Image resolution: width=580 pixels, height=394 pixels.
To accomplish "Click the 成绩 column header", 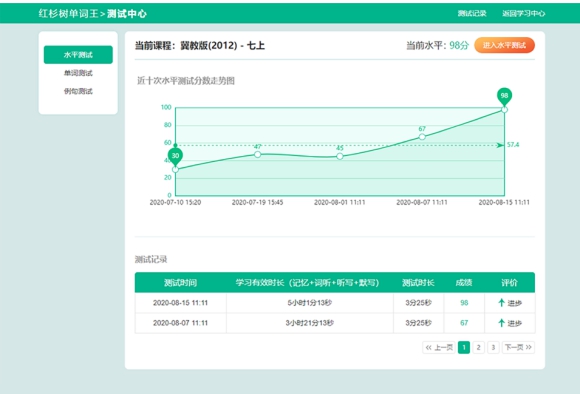I will [x=464, y=283].
